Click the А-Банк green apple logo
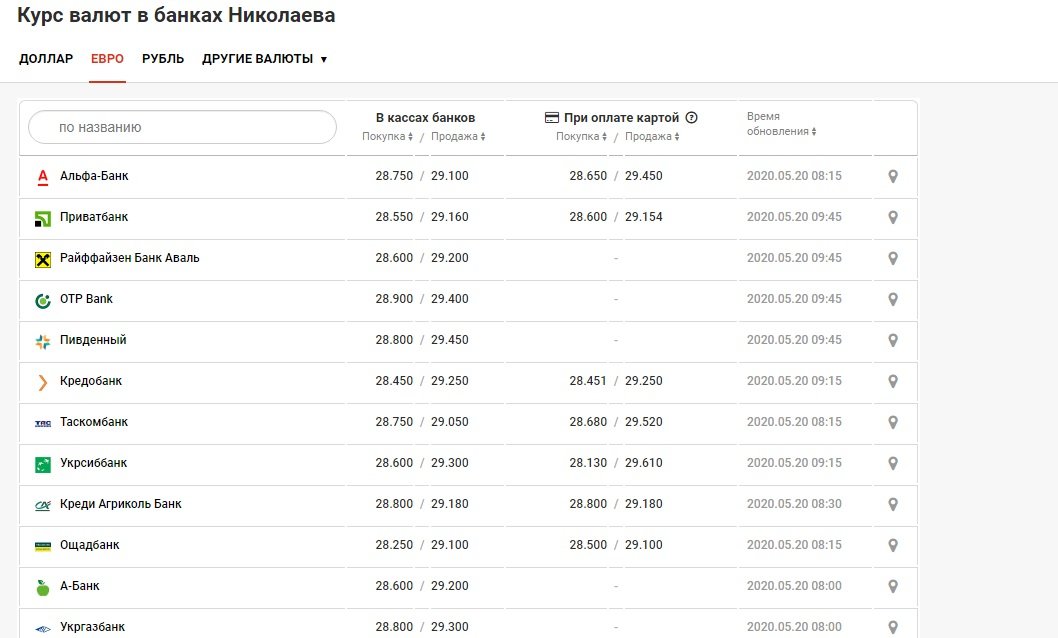1058x638 pixels. pos(43,587)
